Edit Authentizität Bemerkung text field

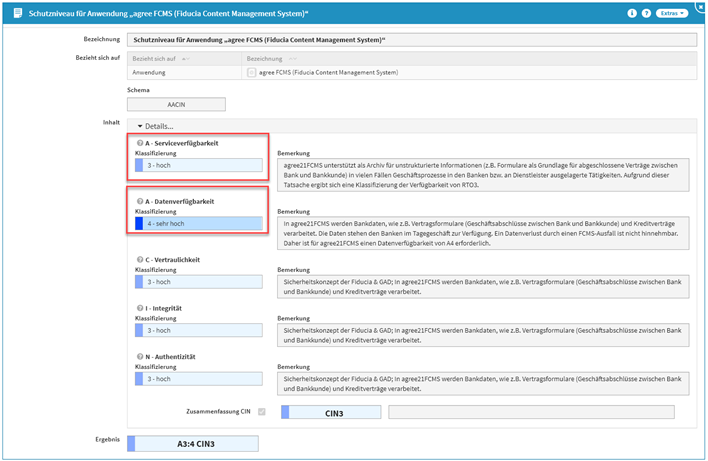pos(483,384)
